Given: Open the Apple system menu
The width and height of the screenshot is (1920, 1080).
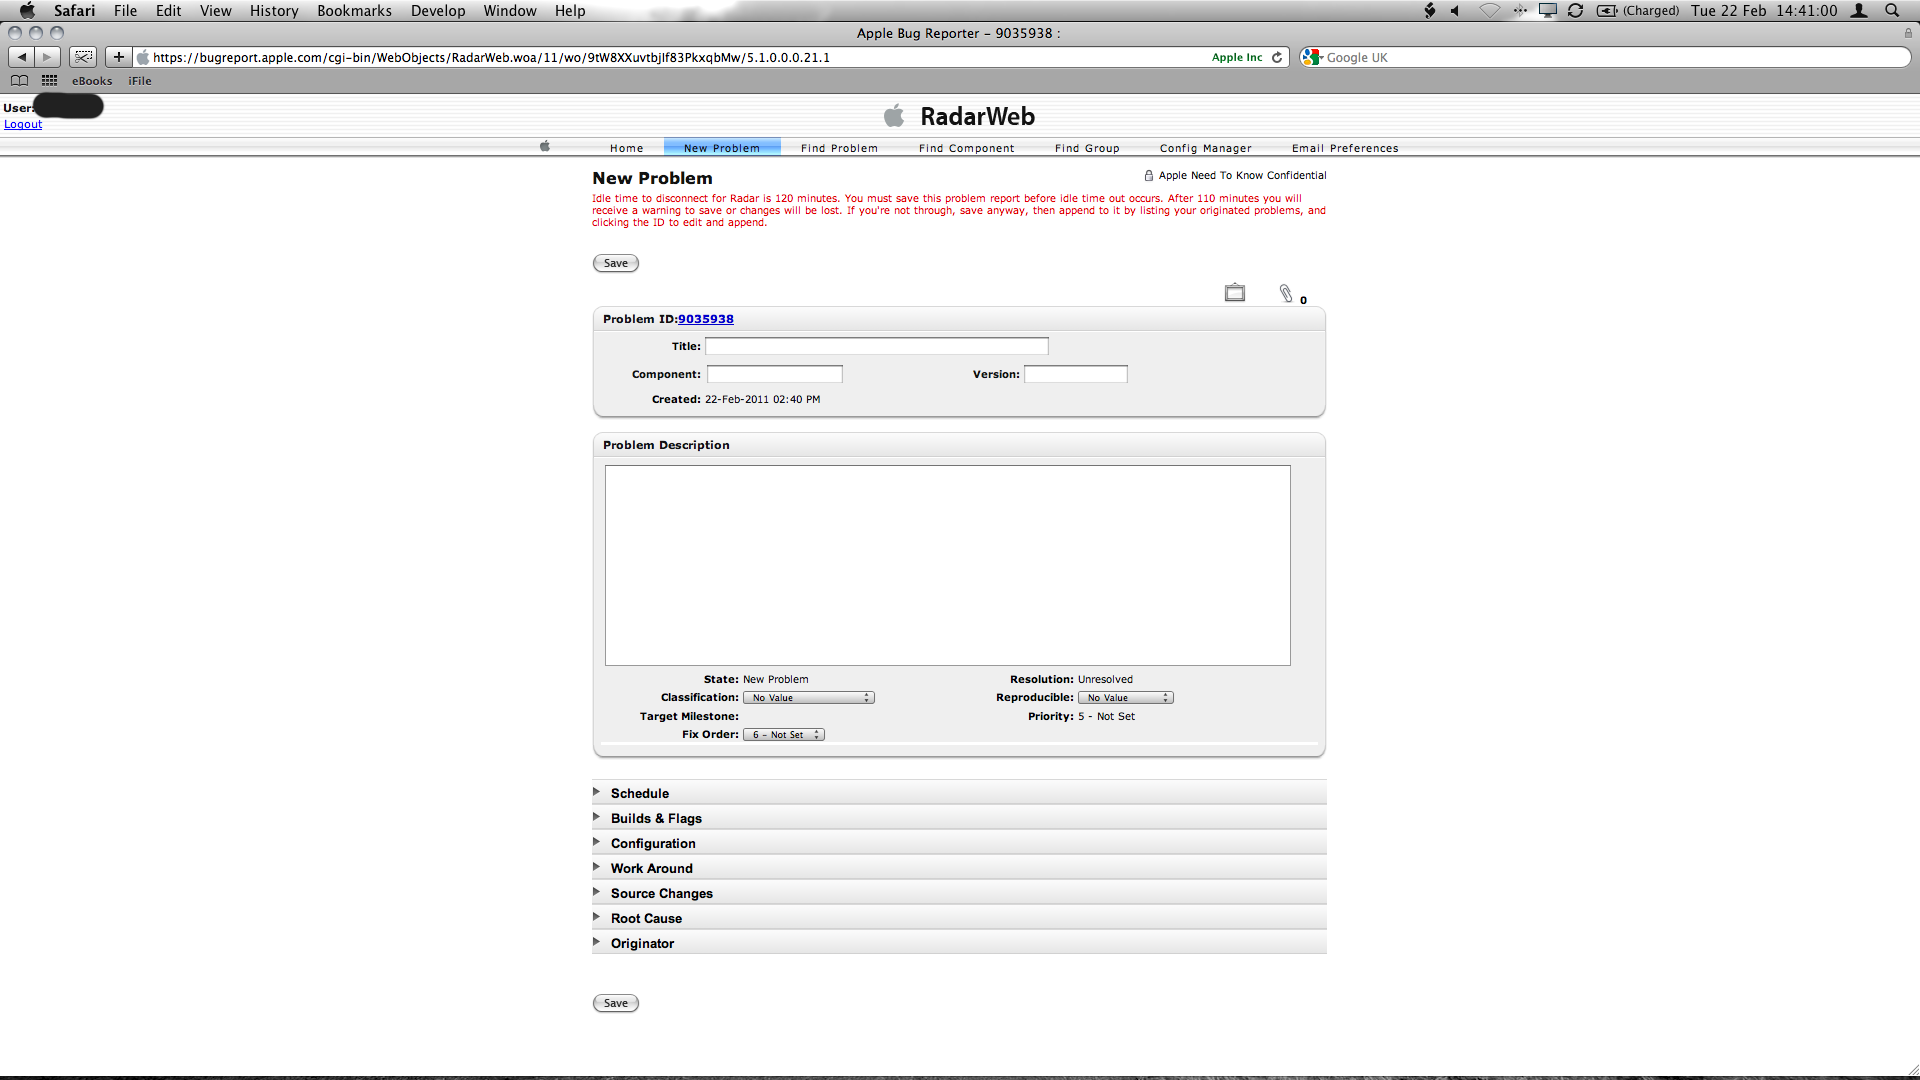Looking at the screenshot, I should coord(27,10).
